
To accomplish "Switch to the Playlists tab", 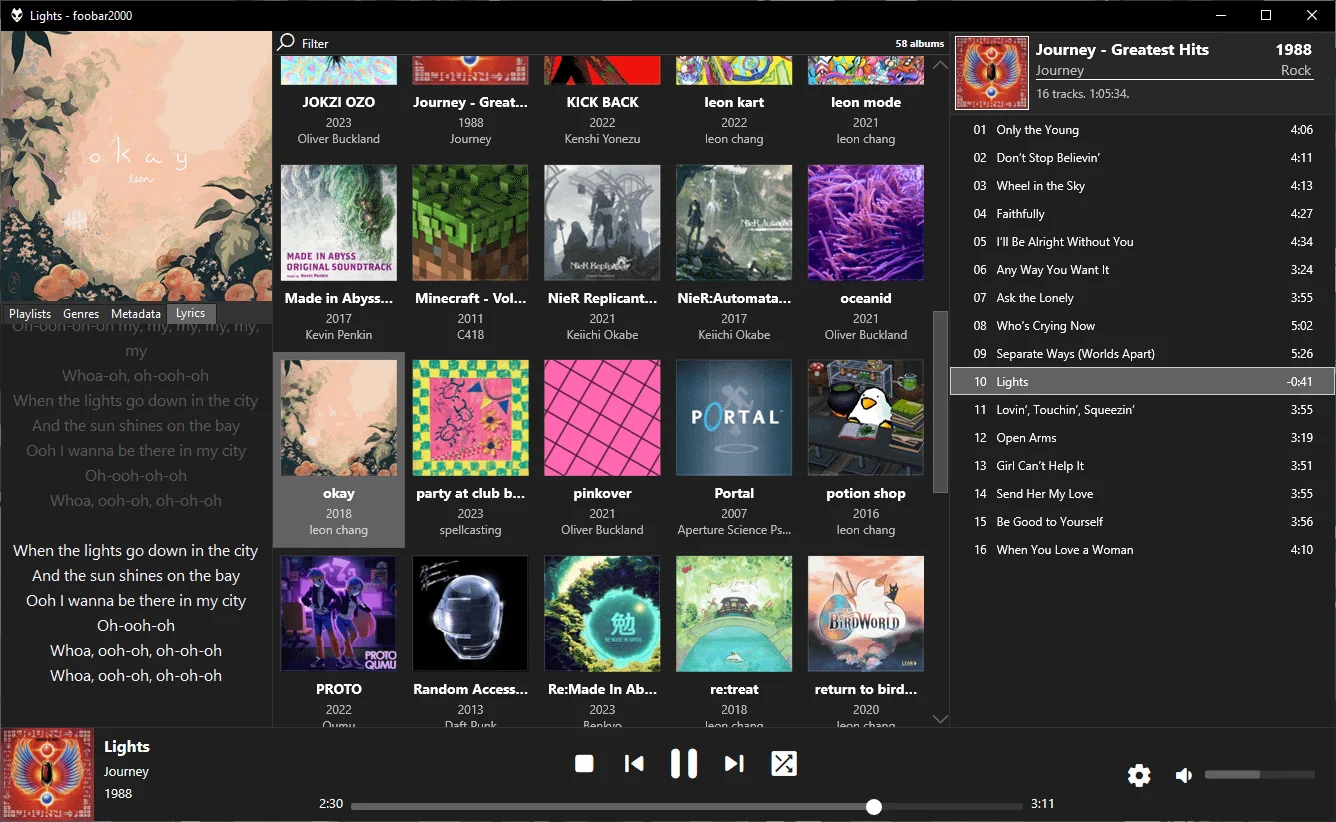I will 29,313.
